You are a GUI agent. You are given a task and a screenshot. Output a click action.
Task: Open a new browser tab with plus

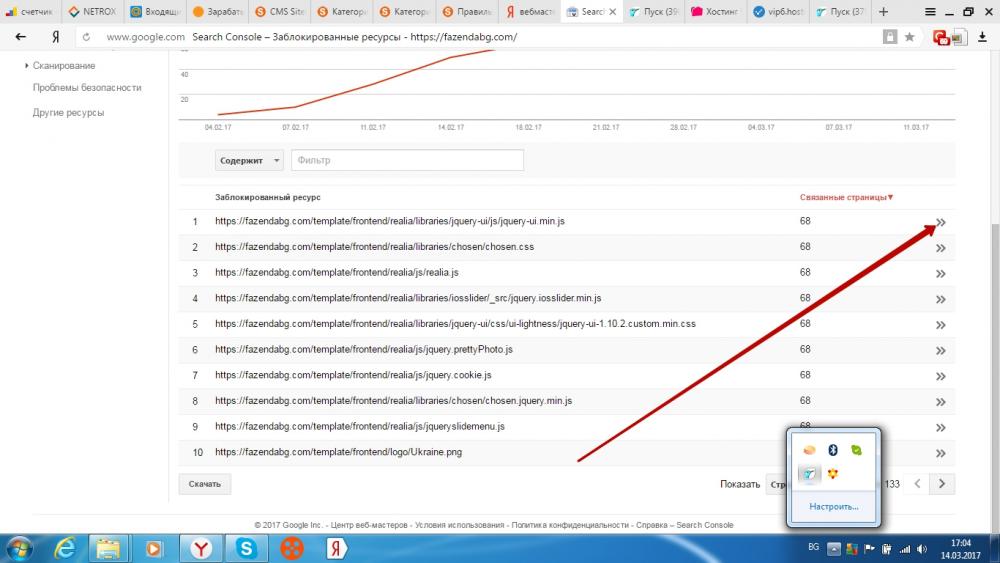pos(883,12)
